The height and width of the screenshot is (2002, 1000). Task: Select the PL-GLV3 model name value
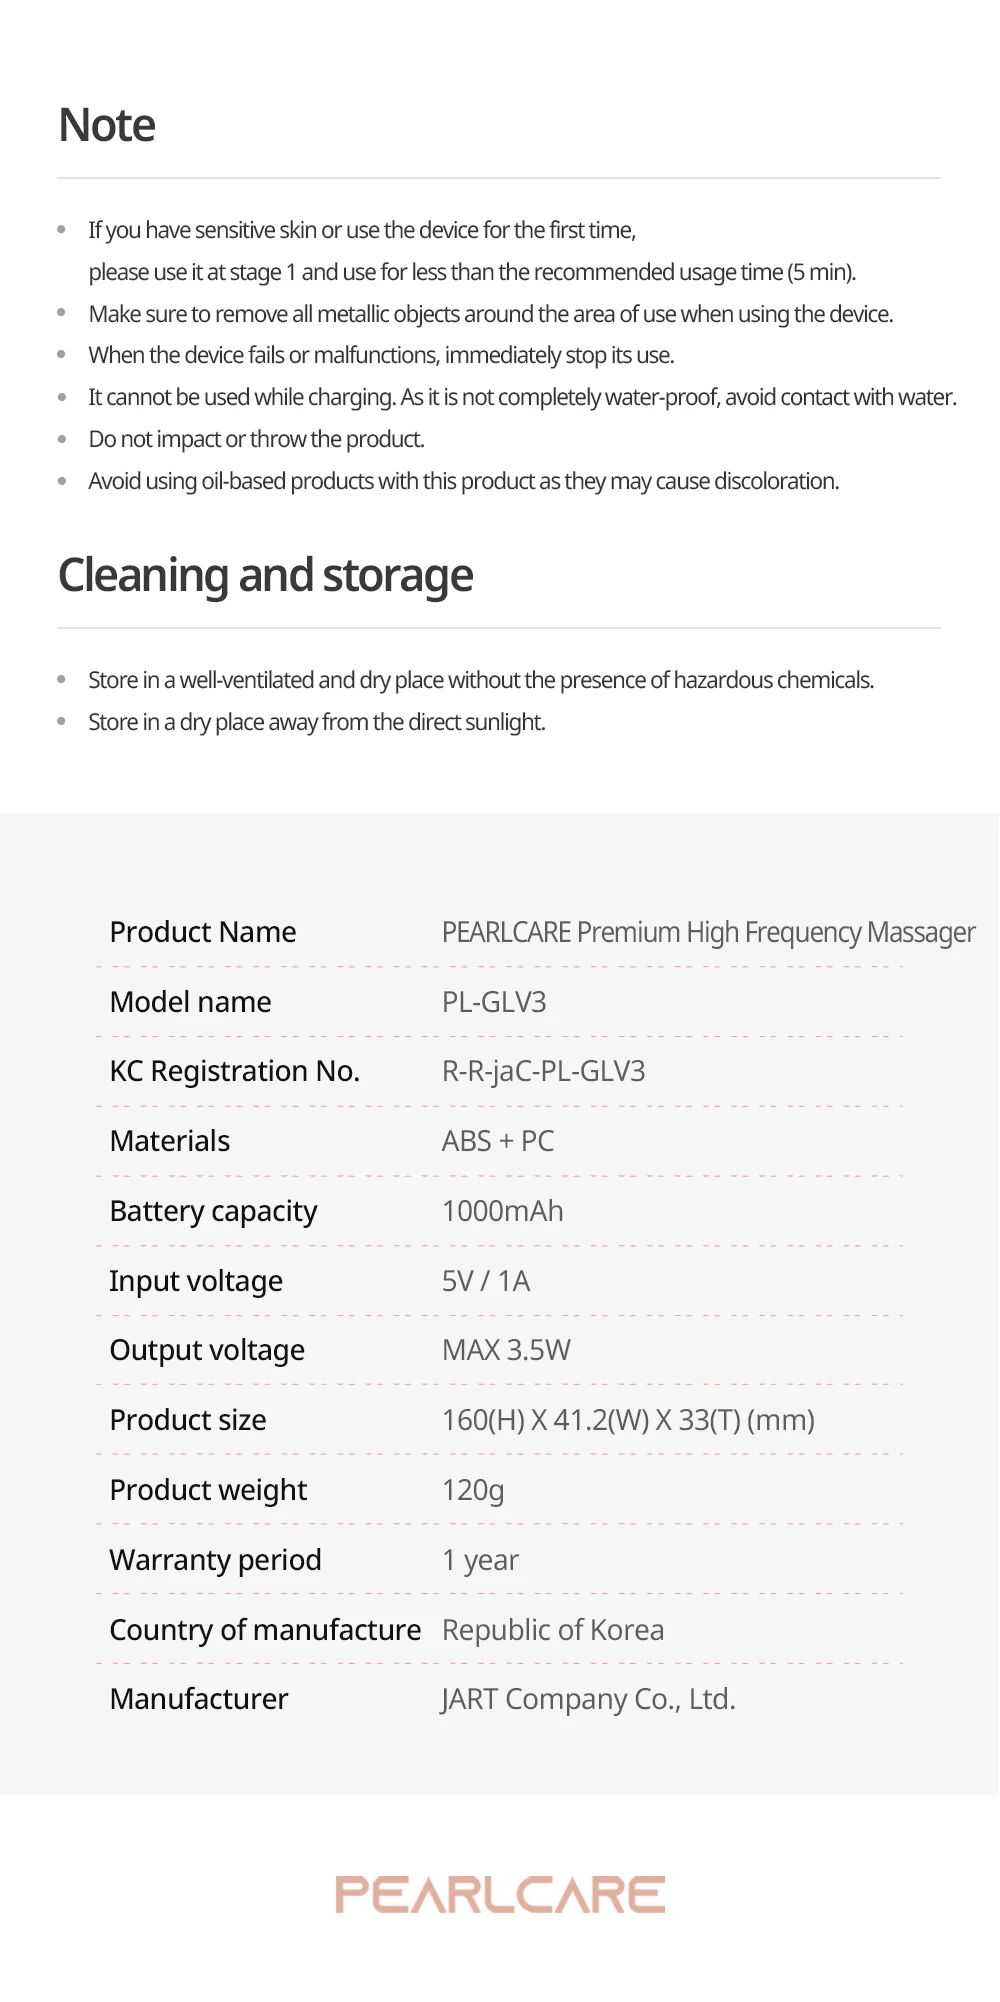pyautogui.click(x=494, y=1002)
